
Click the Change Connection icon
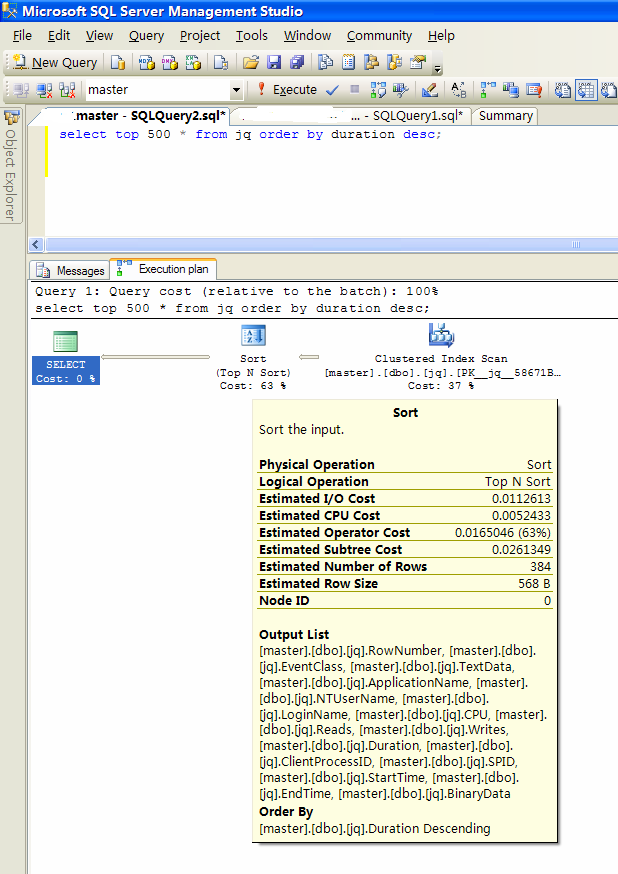(x=67, y=90)
